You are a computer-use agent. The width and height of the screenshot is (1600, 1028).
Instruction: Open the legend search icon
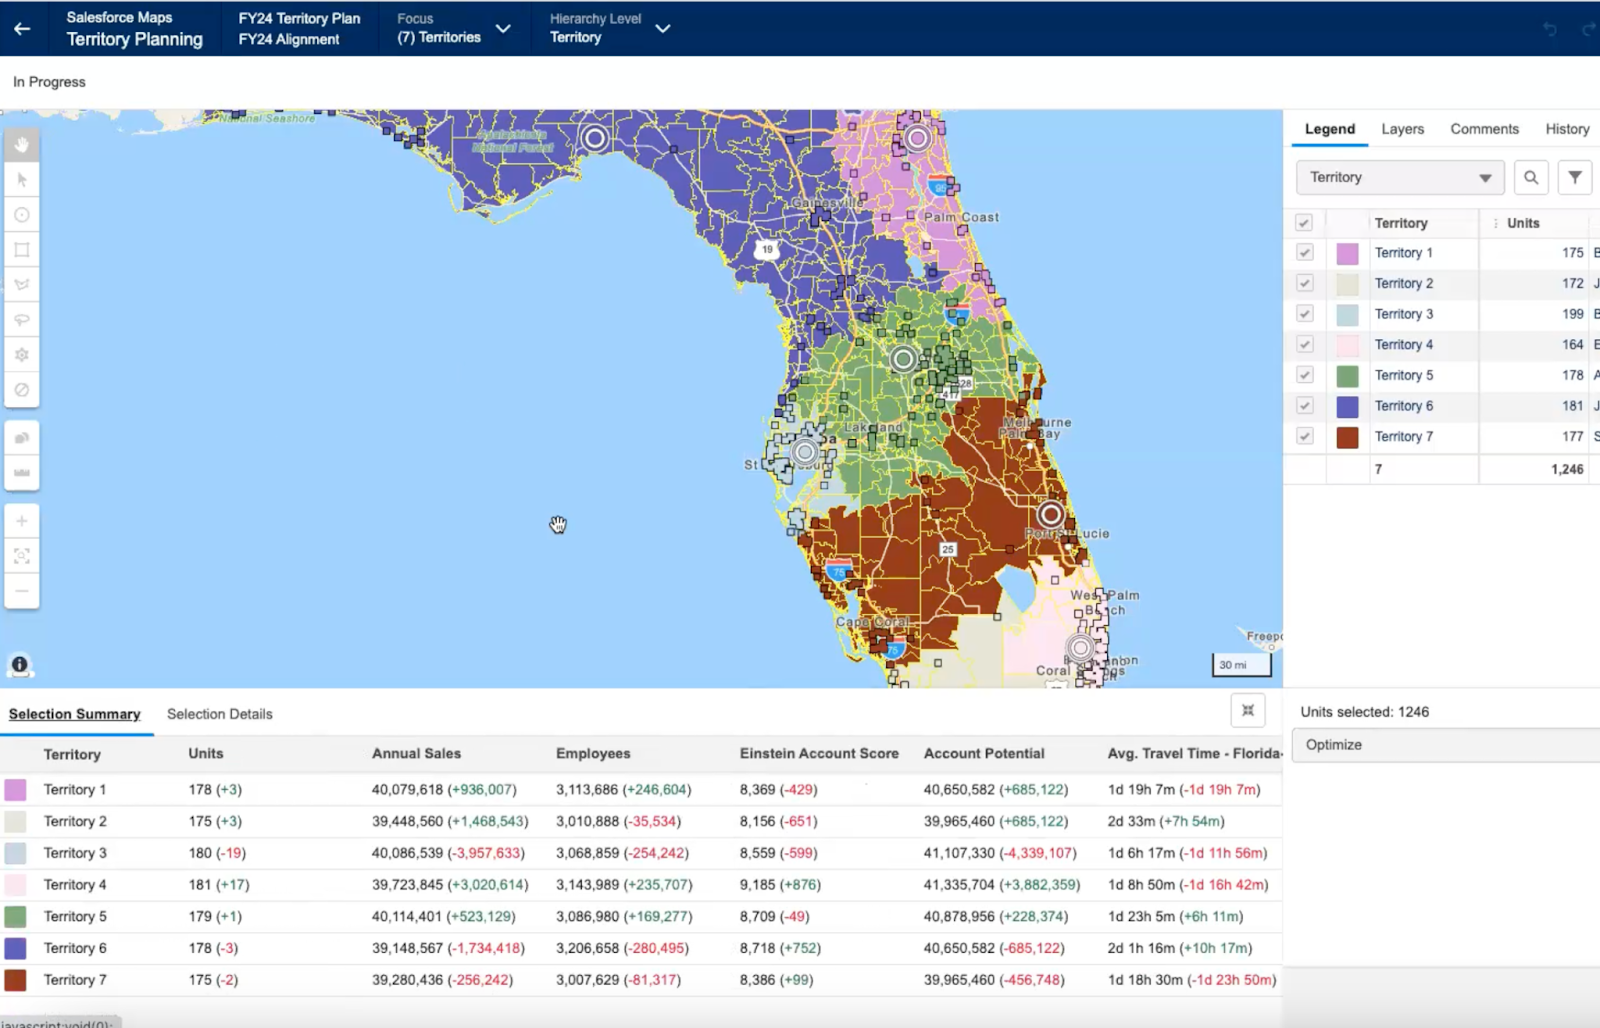pos(1531,177)
